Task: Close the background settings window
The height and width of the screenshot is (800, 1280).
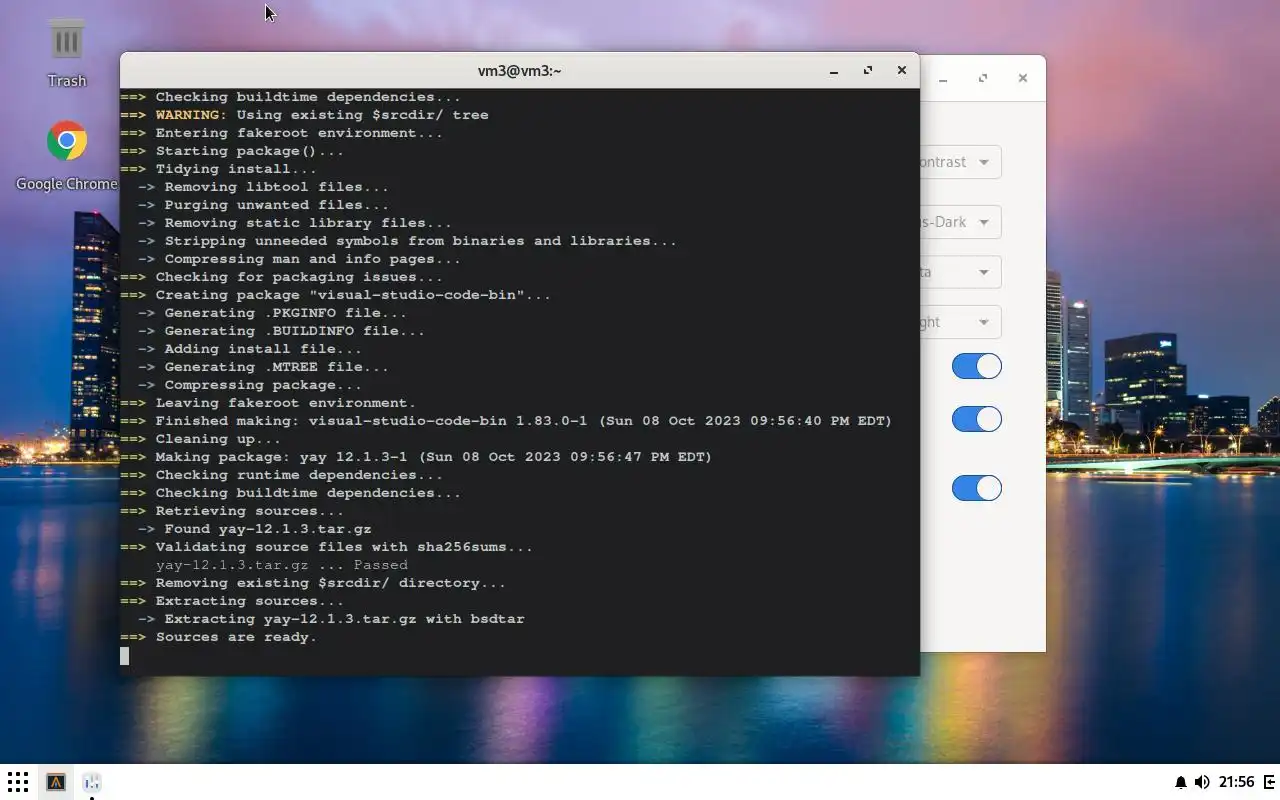Action: coord(1022,78)
